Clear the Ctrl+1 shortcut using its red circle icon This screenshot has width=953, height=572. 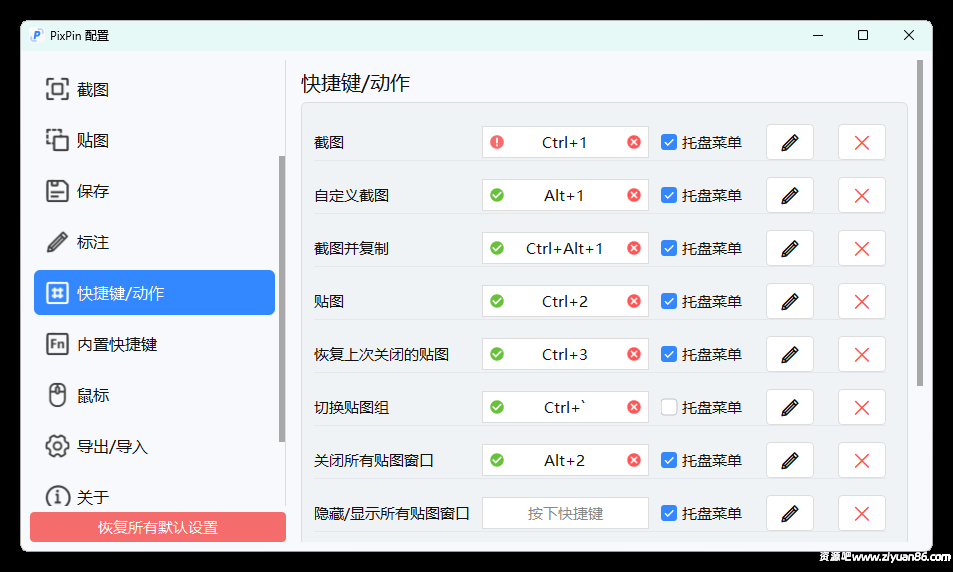click(x=634, y=143)
